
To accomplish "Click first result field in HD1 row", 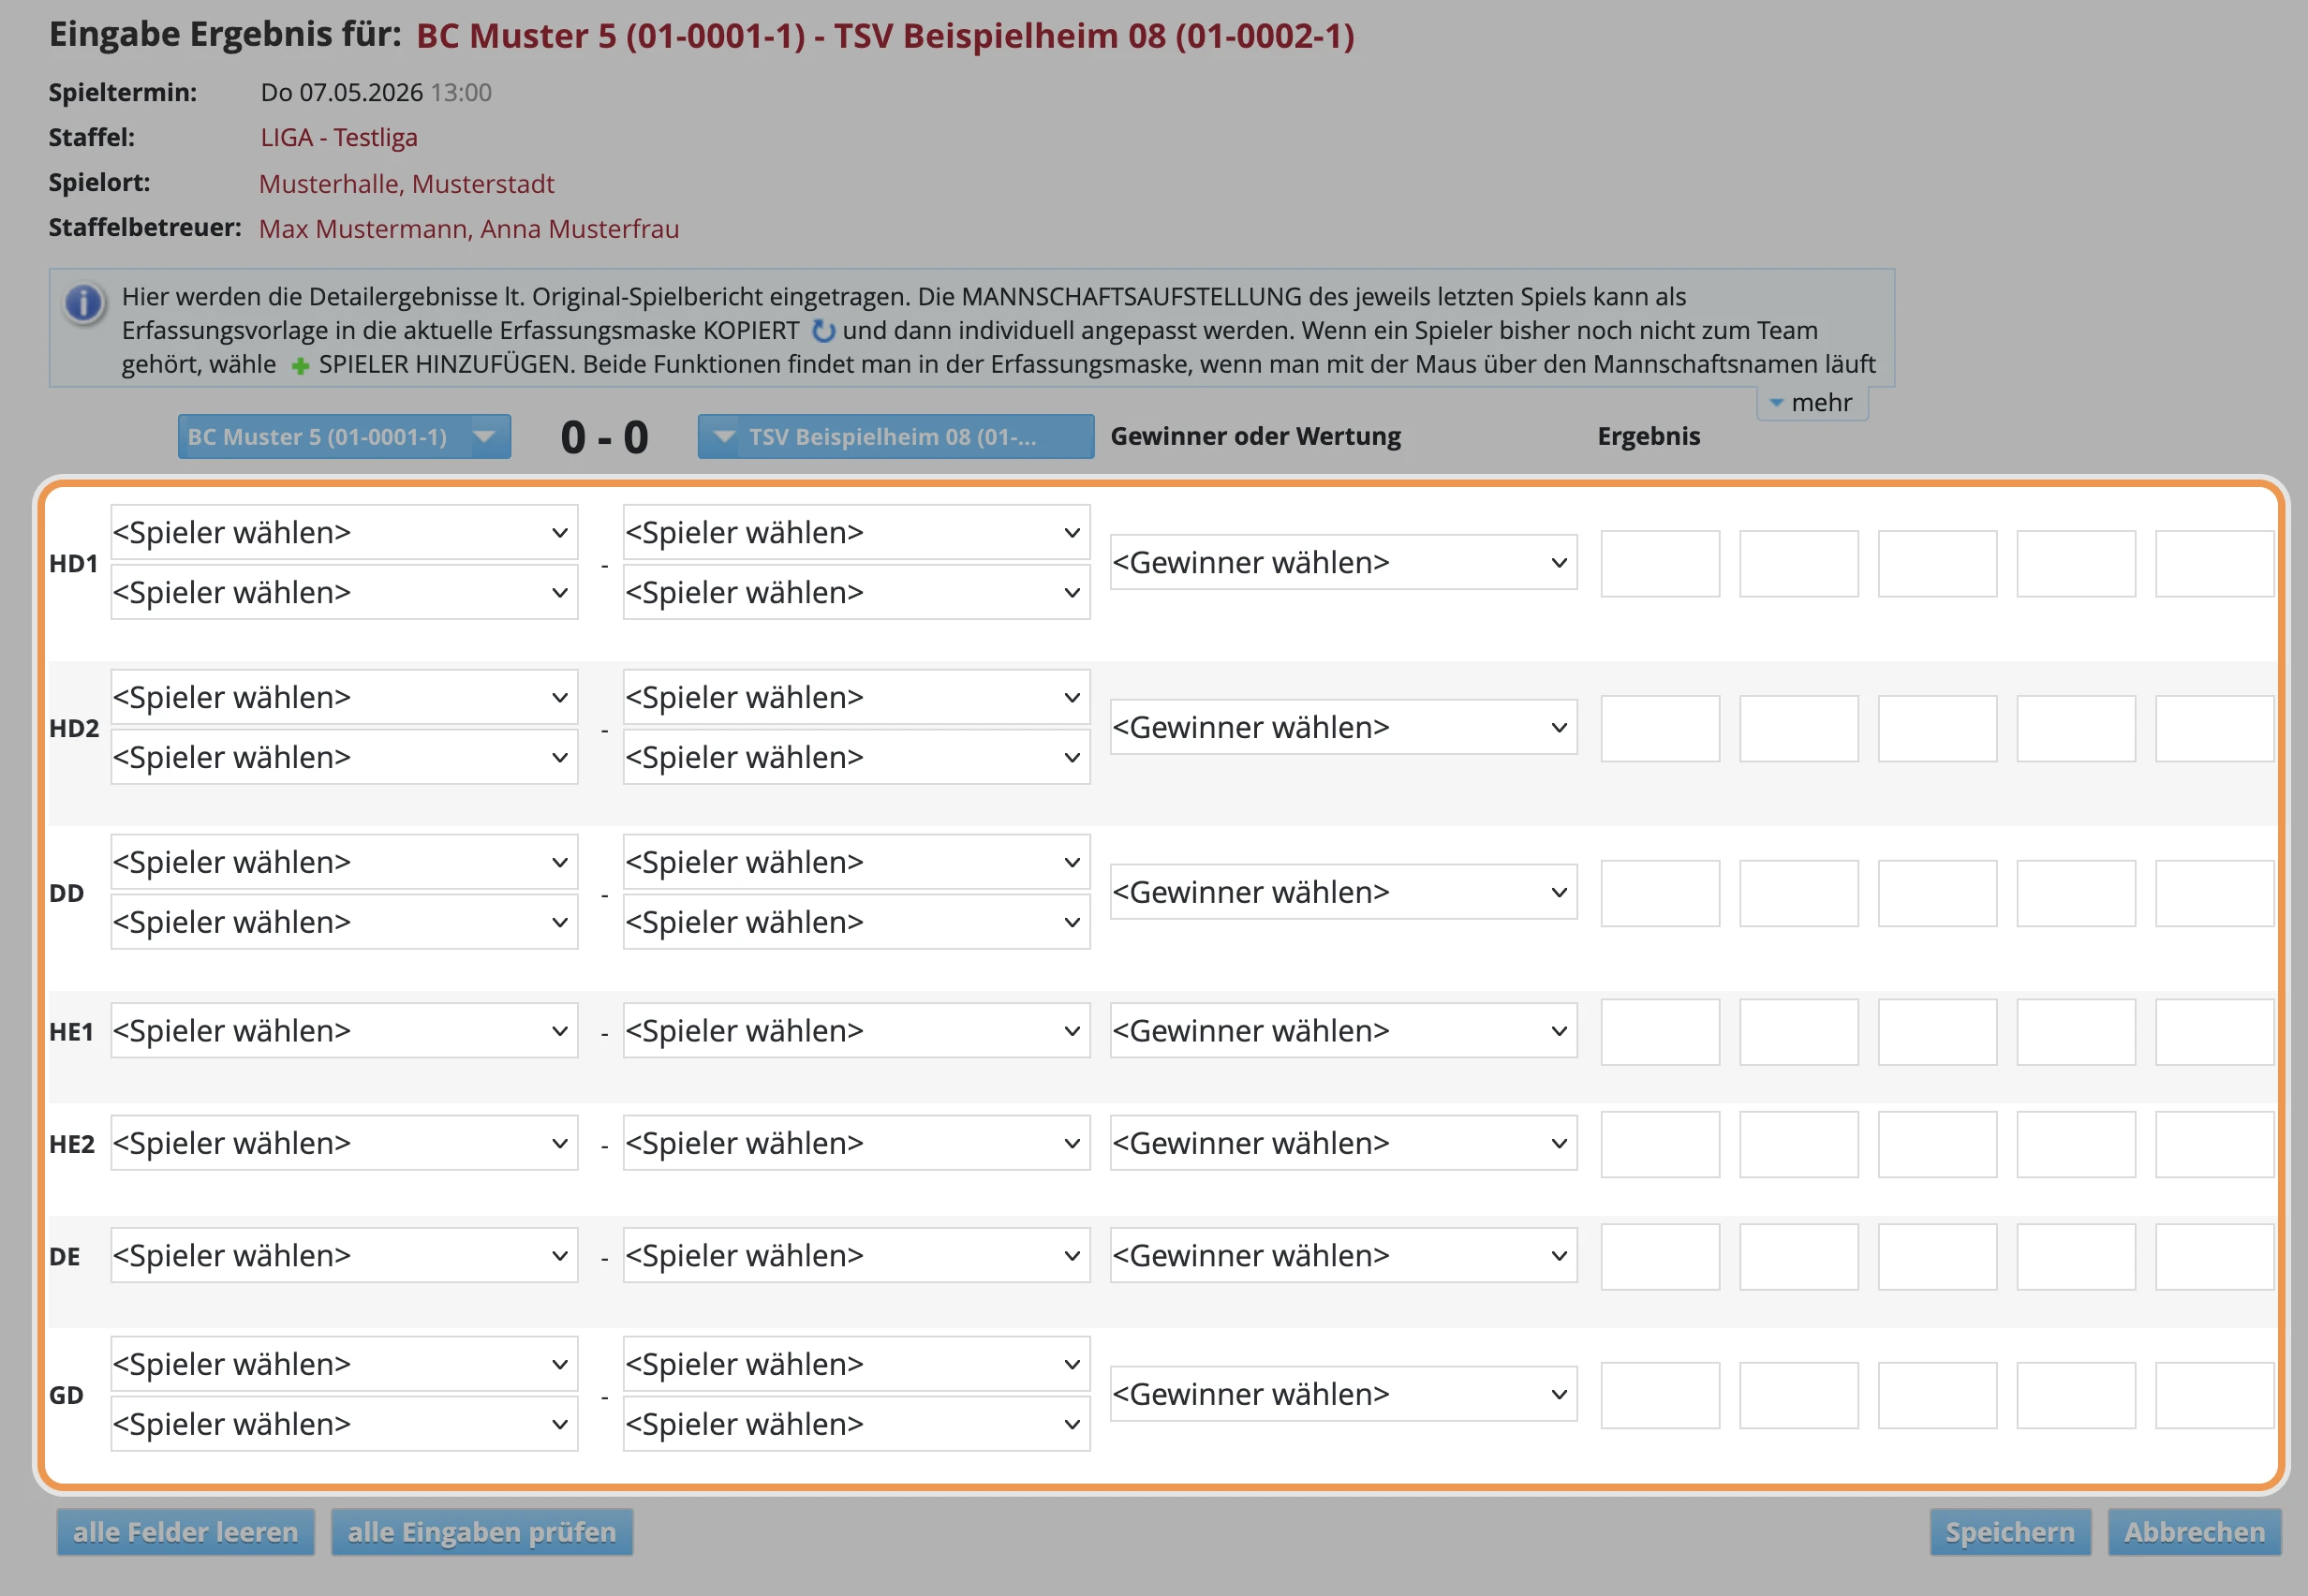I will pyautogui.click(x=1660, y=564).
